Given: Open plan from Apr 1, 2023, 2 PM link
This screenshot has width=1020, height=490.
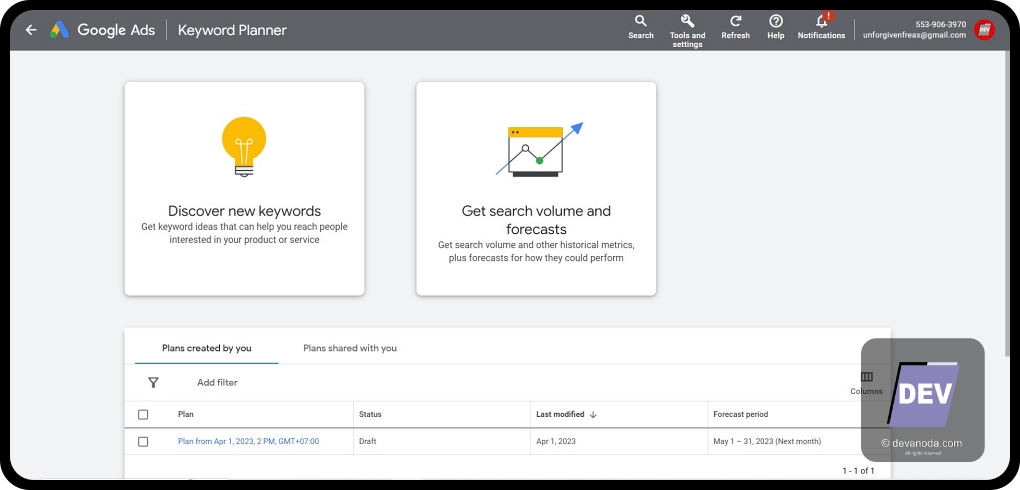Looking at the screenshot, I should click(248, 441).
